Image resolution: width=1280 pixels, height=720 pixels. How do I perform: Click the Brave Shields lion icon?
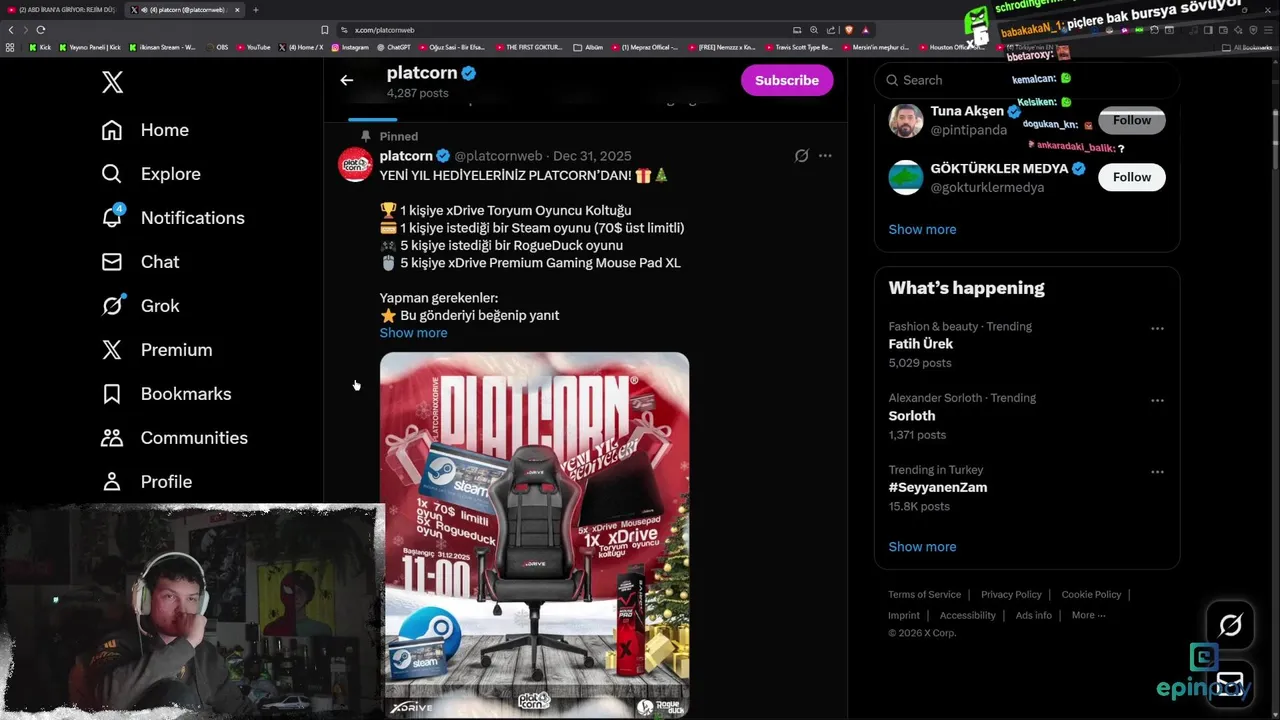(848, 30)
